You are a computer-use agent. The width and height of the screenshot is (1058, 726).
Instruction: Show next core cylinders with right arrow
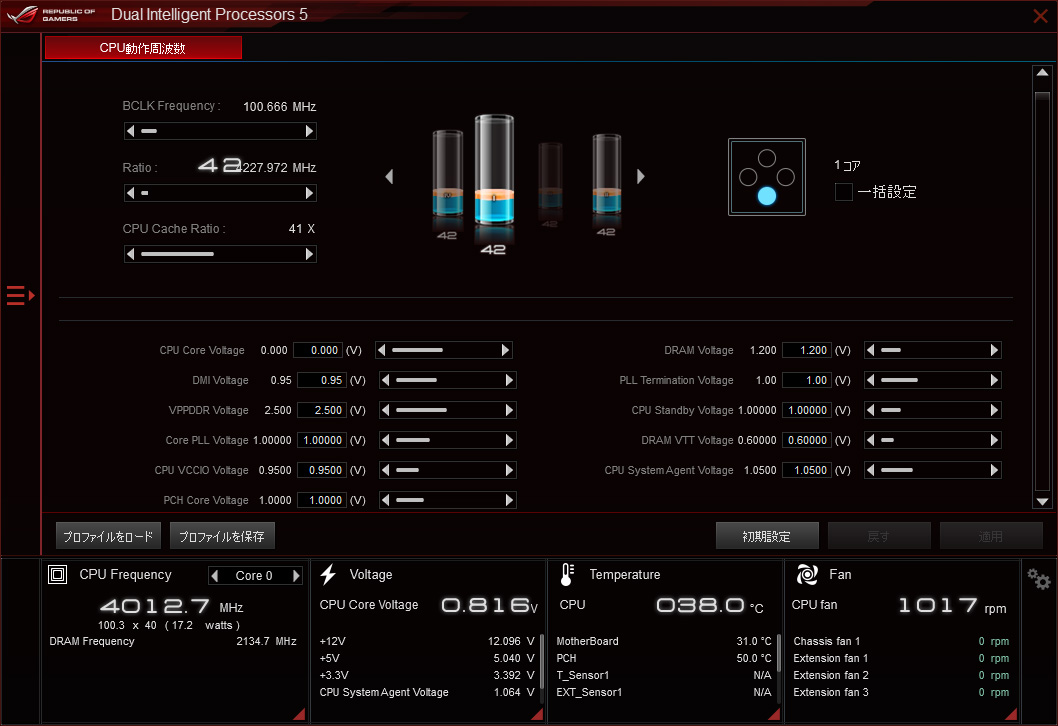[640, 177]
